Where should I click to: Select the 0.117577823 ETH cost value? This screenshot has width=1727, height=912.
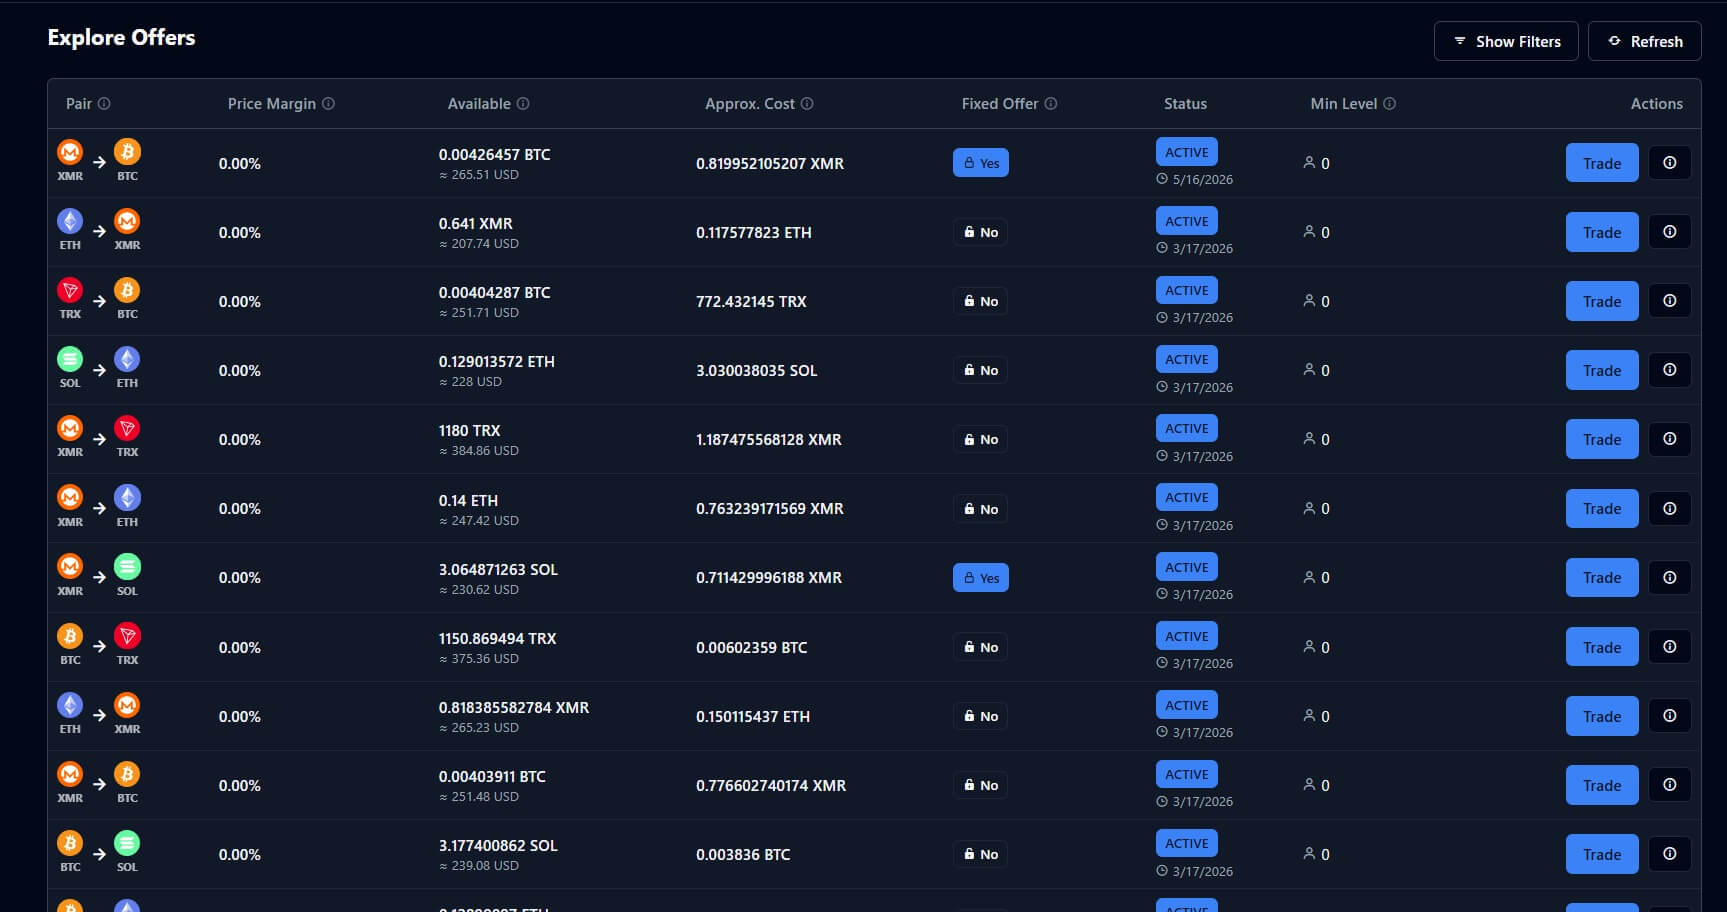tap(754, 232)
